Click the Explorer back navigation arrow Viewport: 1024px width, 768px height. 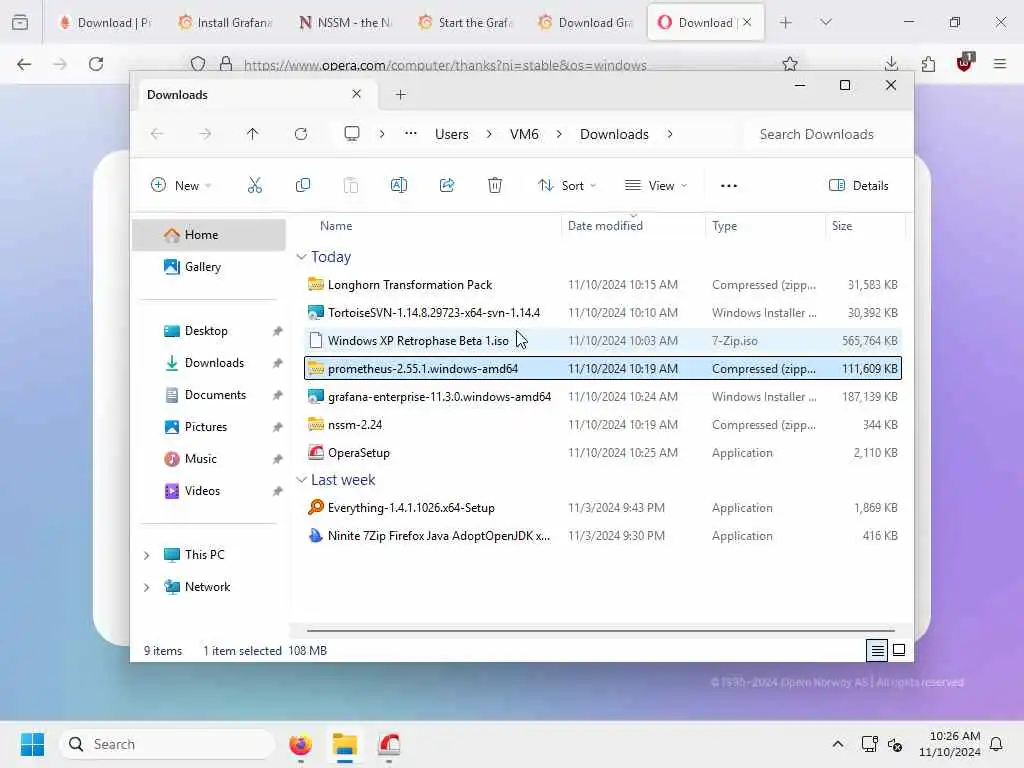click(157, 134)
